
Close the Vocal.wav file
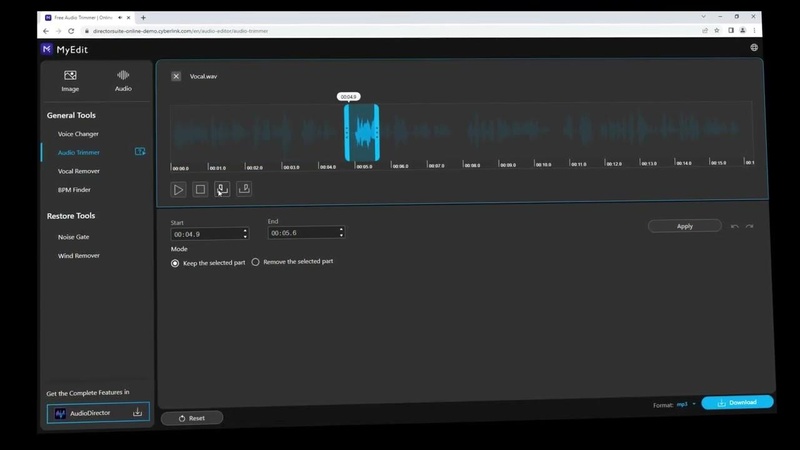(176, 76)
